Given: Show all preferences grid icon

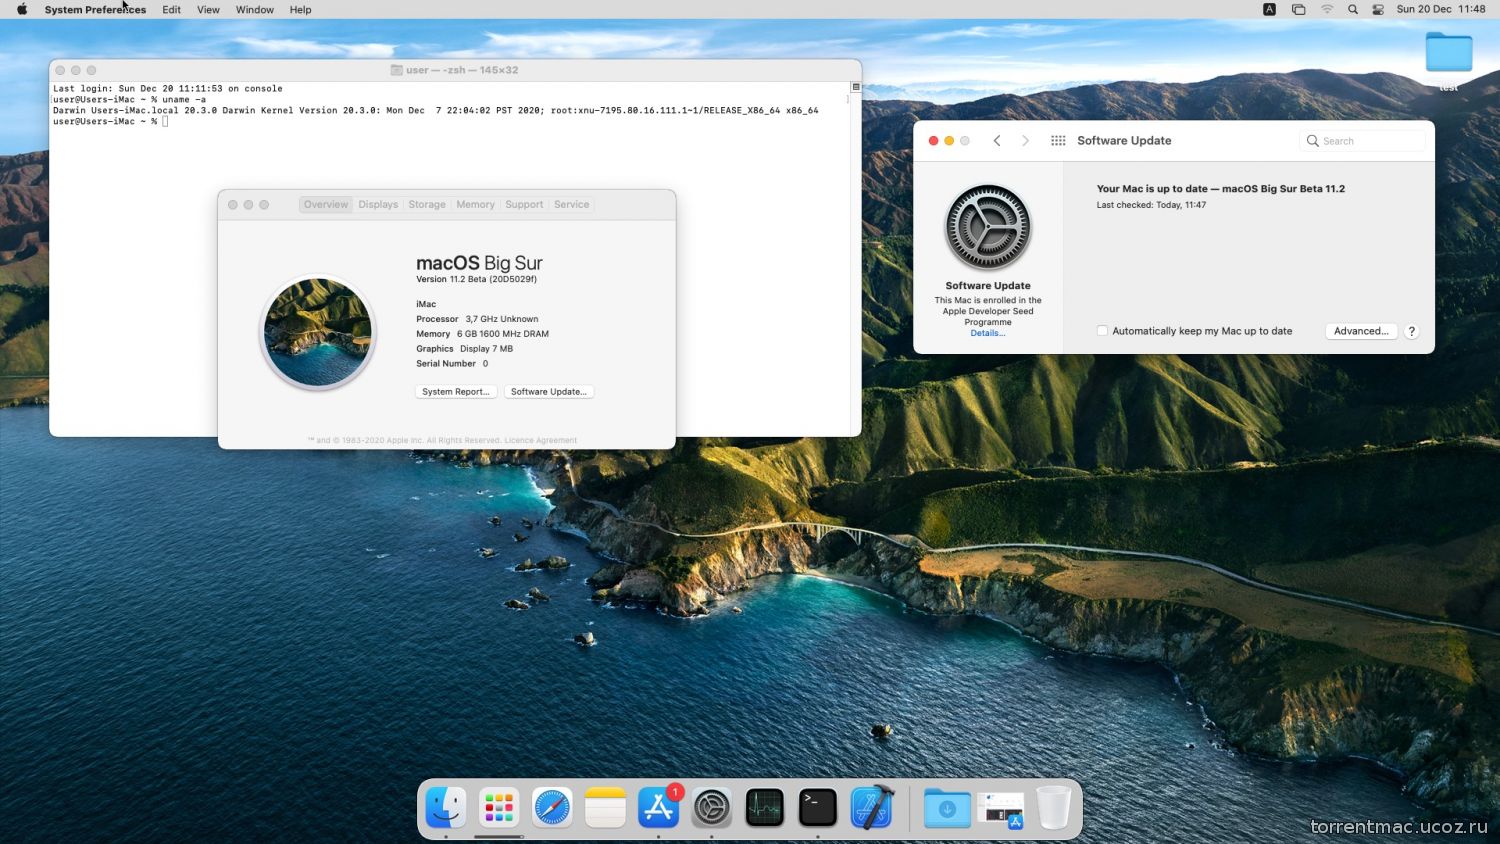Looking at the screenshot, I should [x=1058, y=141].
